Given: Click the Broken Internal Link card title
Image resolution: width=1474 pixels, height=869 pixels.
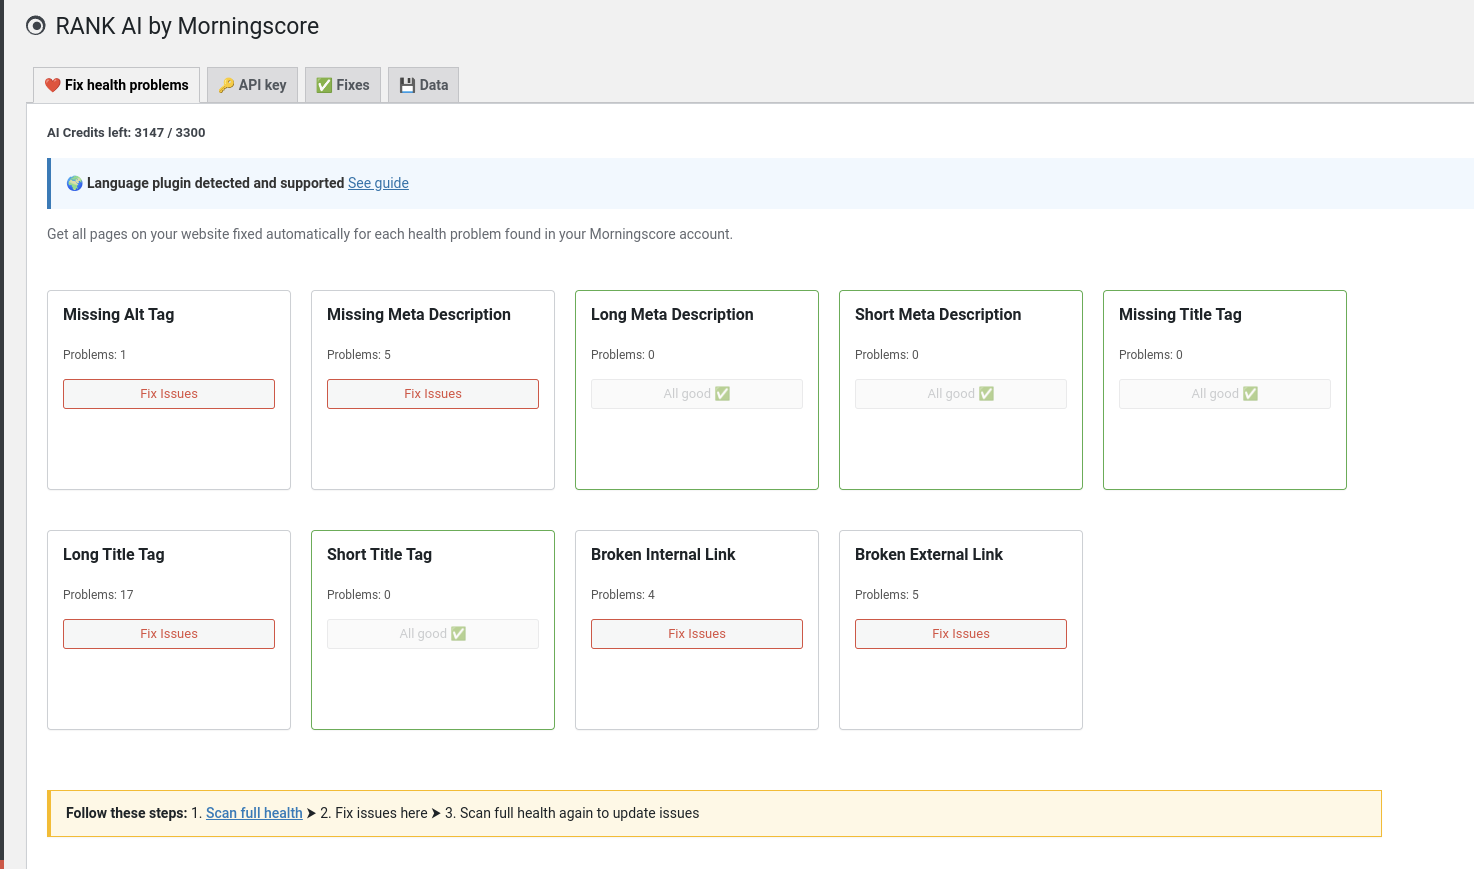Looking at the screenshot, I should pos(663,554).
